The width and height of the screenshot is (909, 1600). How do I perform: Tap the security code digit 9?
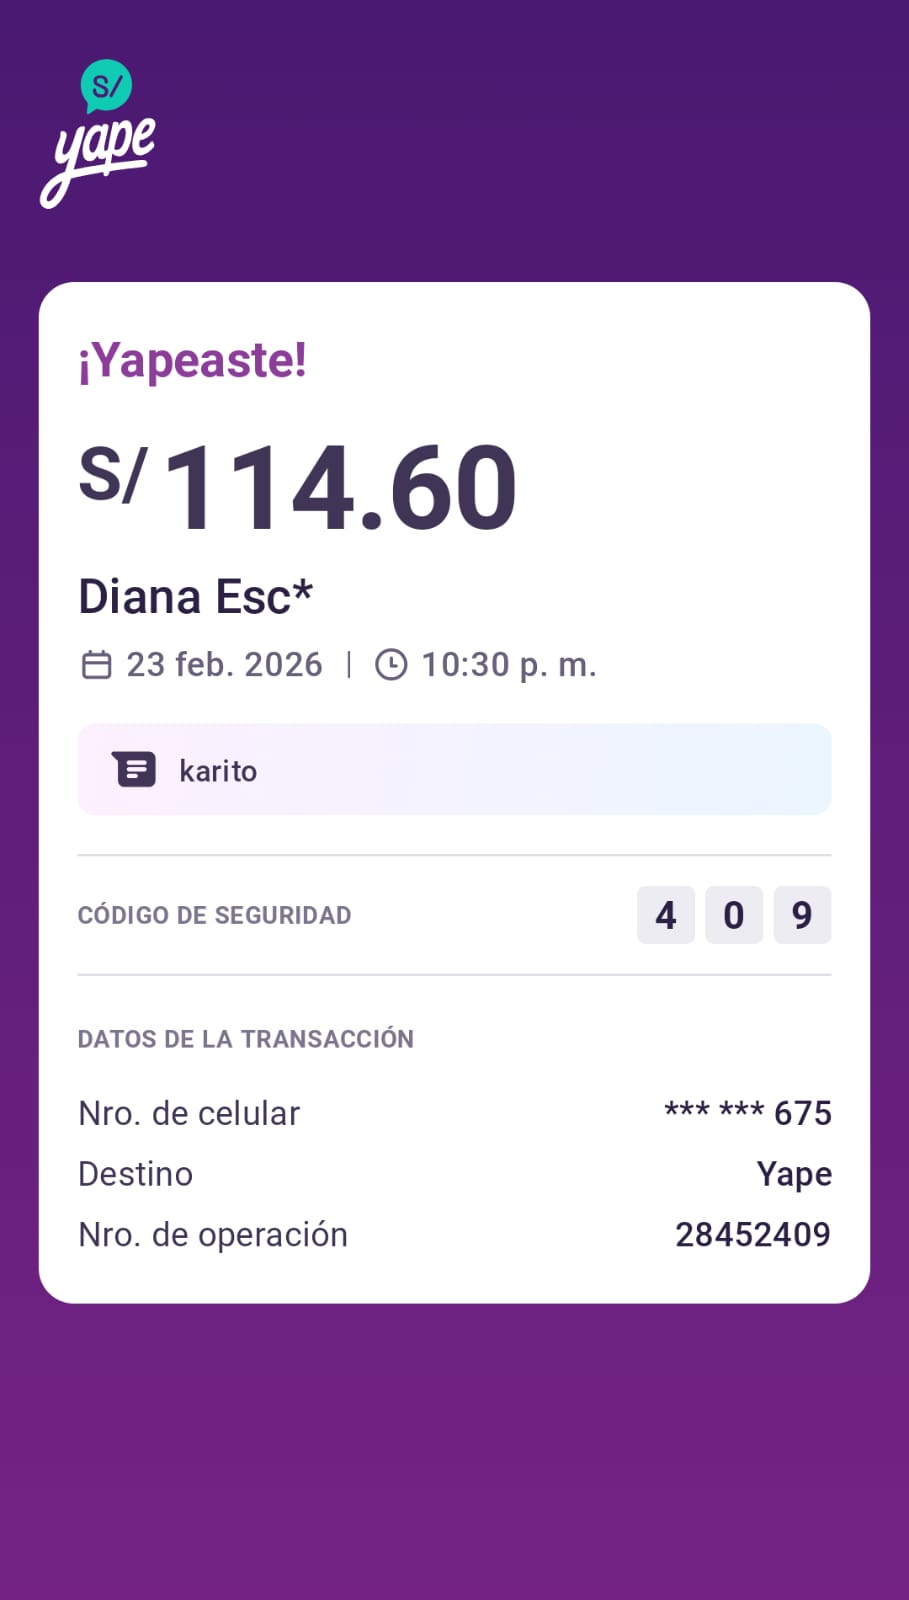coord(802,915)
